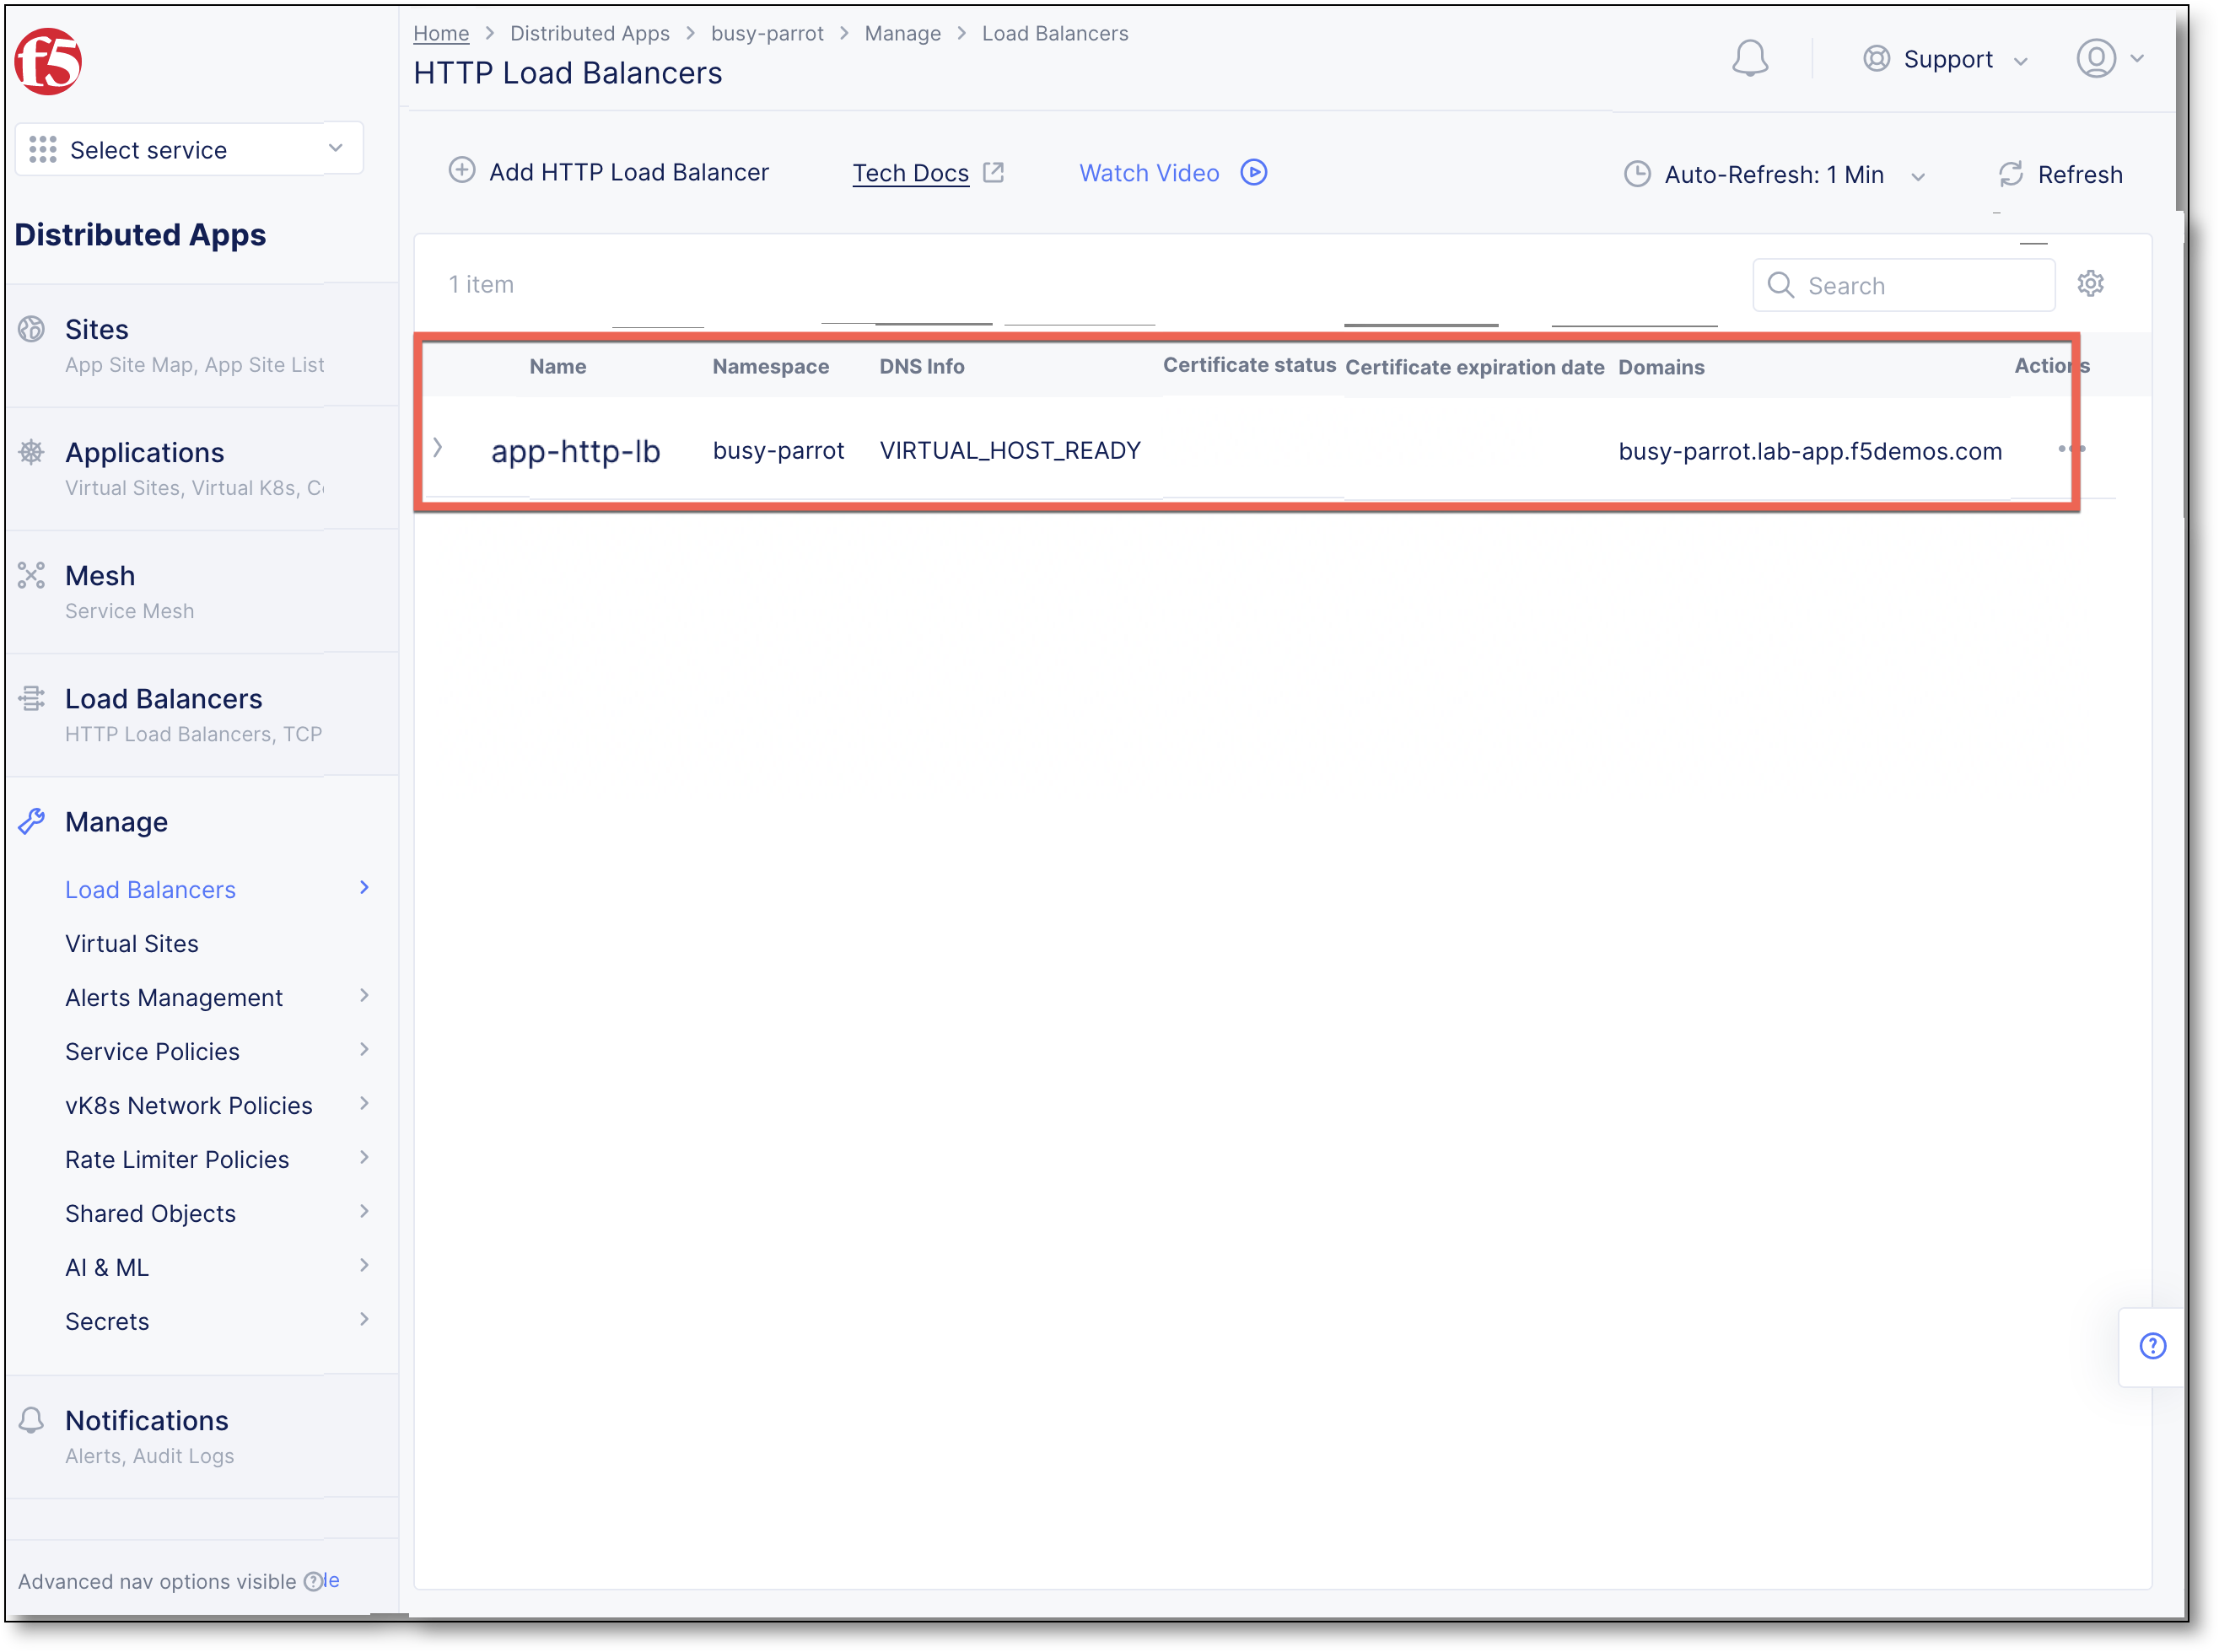This screenshot has width=2219, height=1652.
Task: Click the Refresh arrows icon
Action: coord(2010,174)
